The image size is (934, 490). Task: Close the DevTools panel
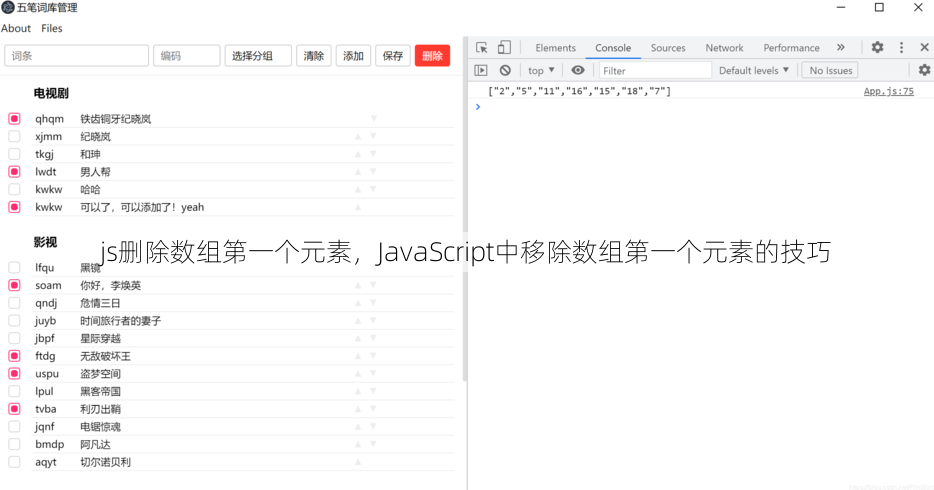[x=924, y=47]
